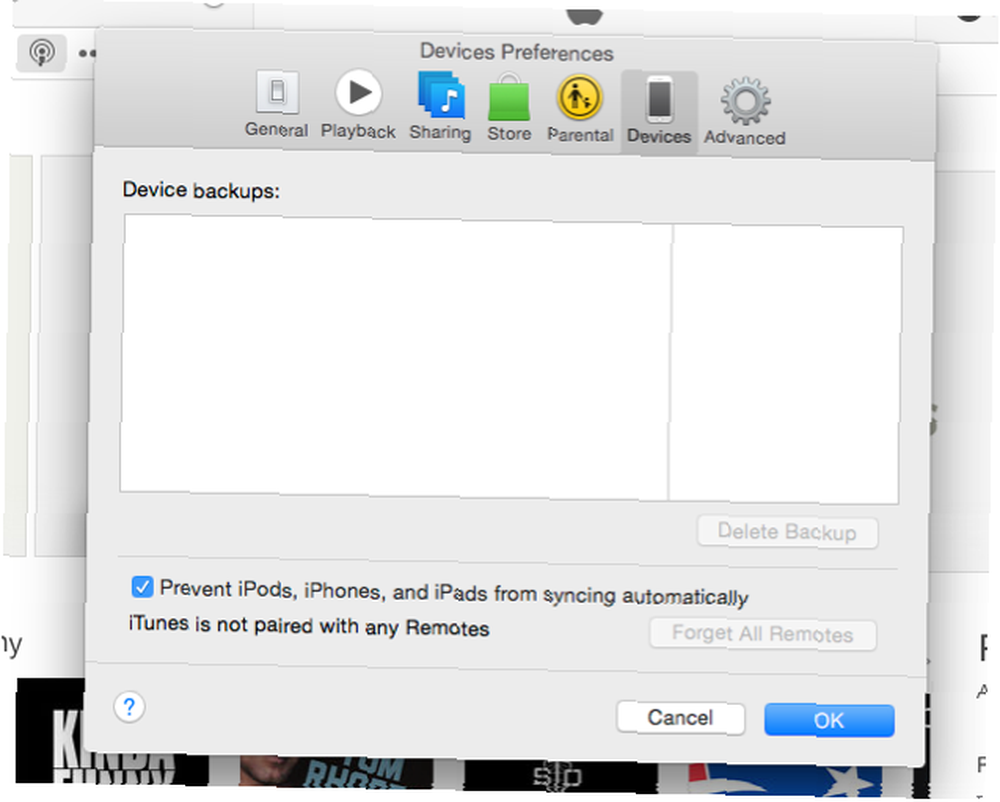
Task: Click the Delete Backup button
Action: click(788, 532)
